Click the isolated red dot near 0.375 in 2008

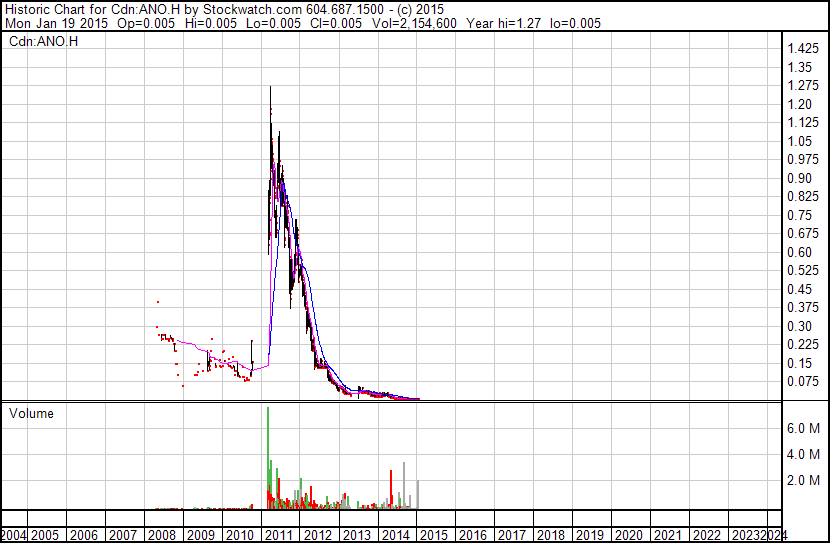(x=158, y=302)
